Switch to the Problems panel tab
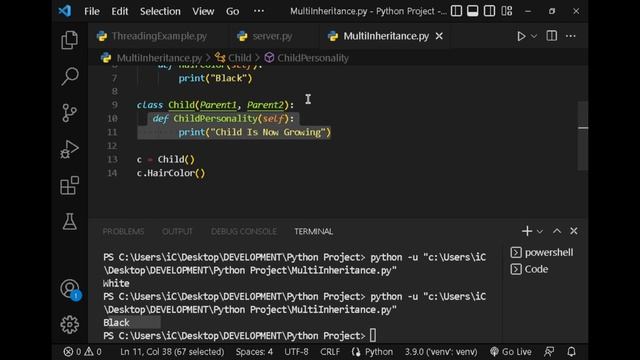The image size is (640, 360). coord(123,231)
